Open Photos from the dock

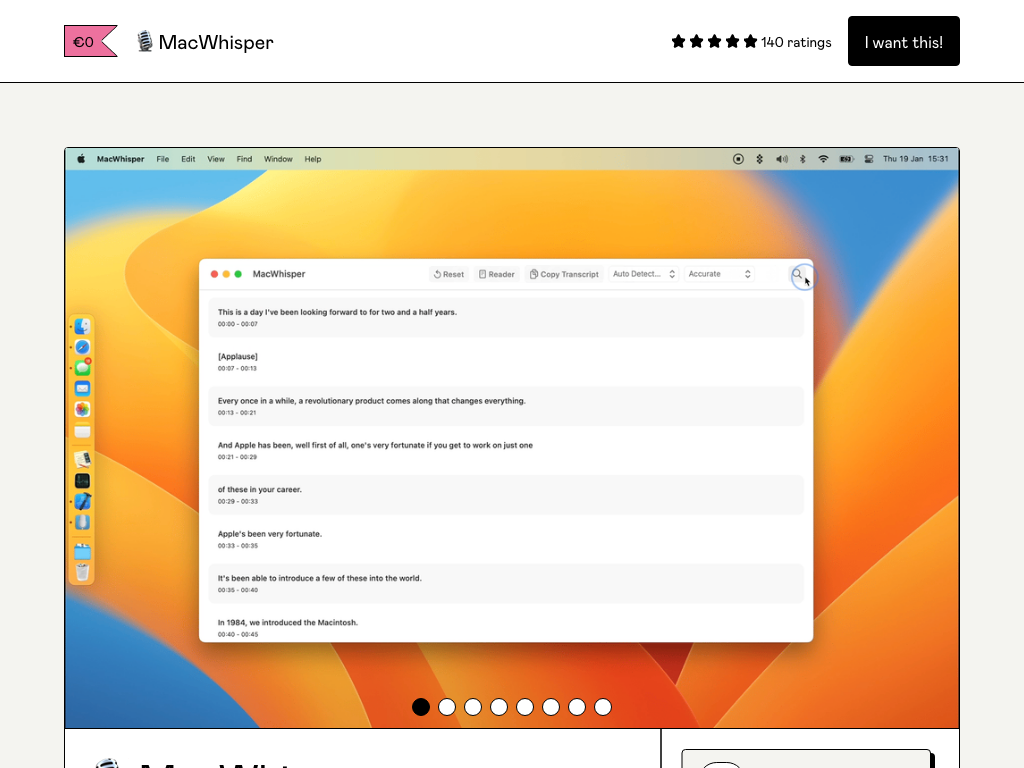point(82,409)
